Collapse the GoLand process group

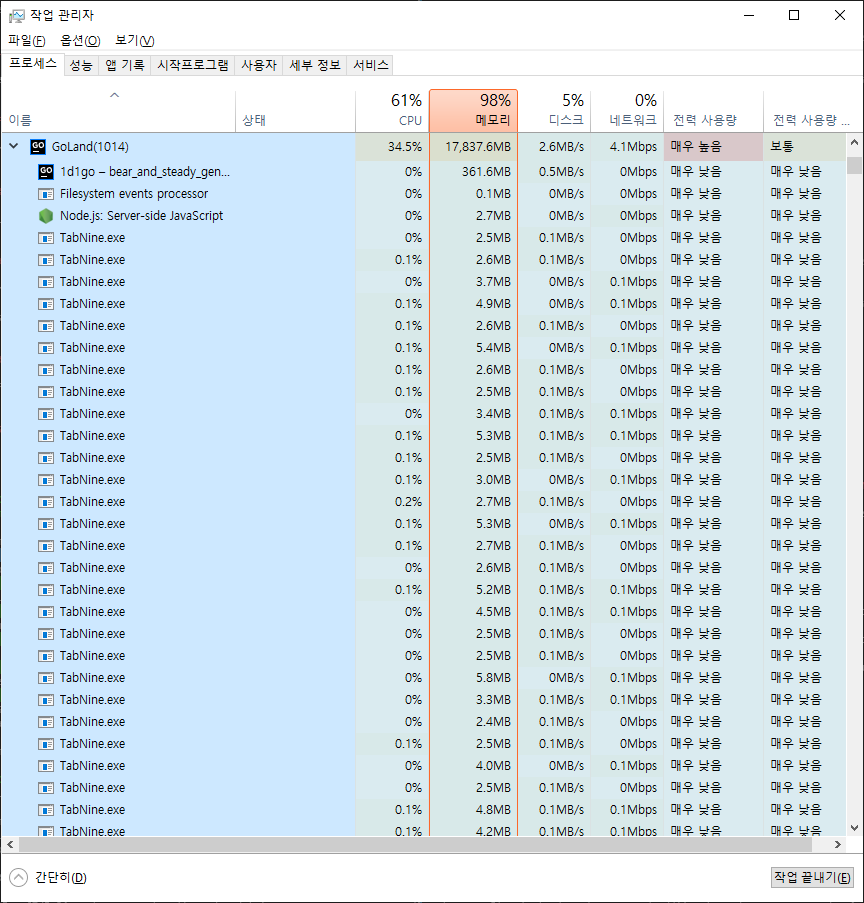click(x=13, y=146)
